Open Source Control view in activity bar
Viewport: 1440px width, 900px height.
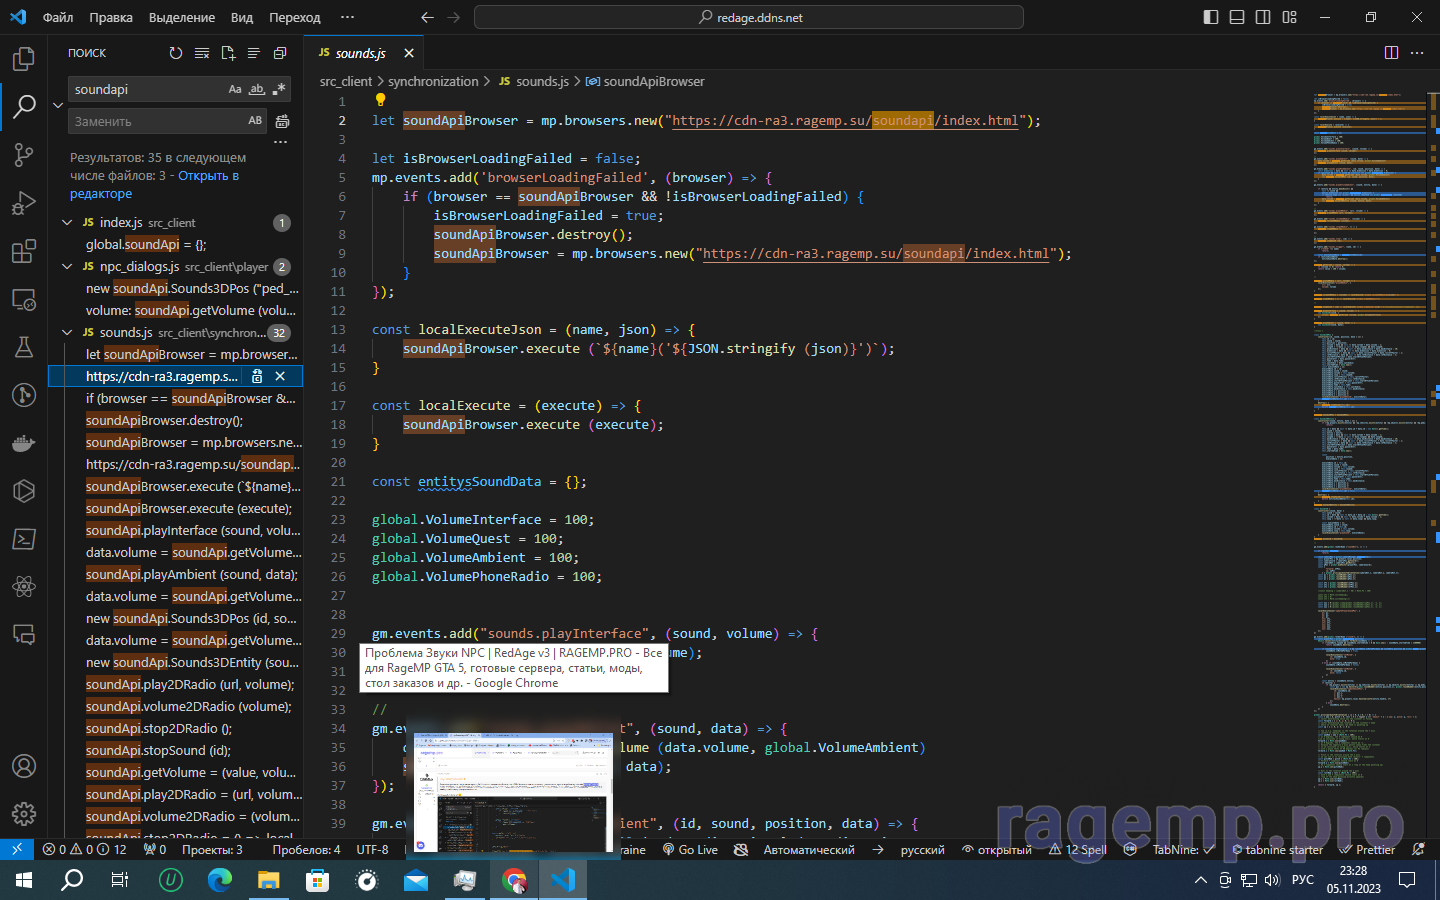pyautogui.click(x=24, y=155)
